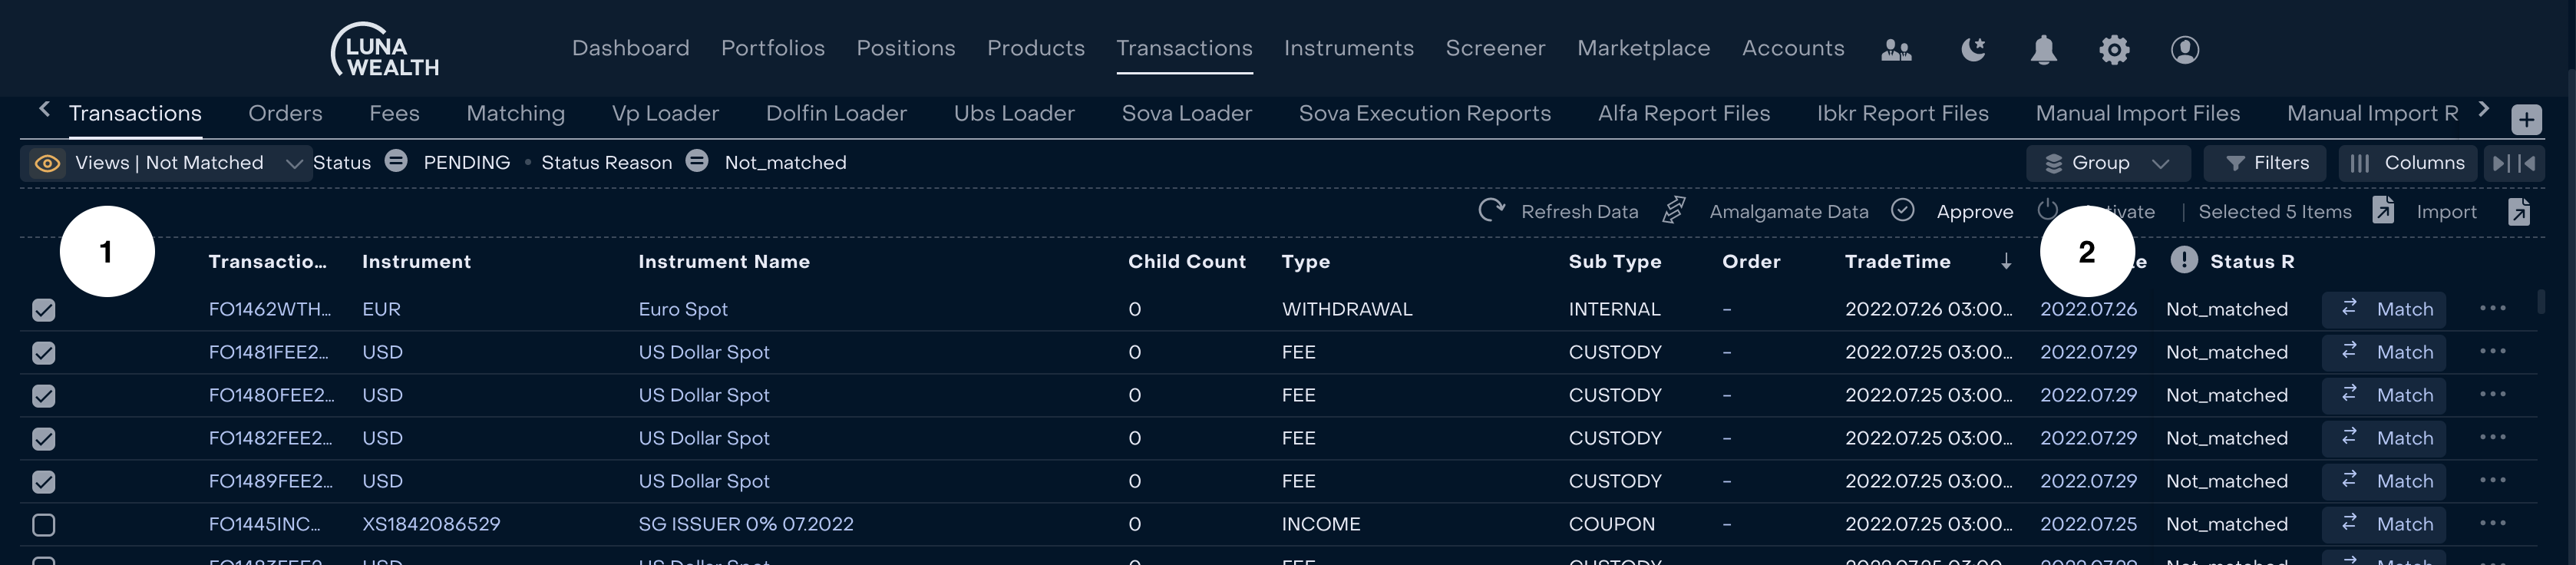This screenshot has height=565, width=2576.
Task: Open the Ibkr Report Files tab
Action: coord(1903,113)
